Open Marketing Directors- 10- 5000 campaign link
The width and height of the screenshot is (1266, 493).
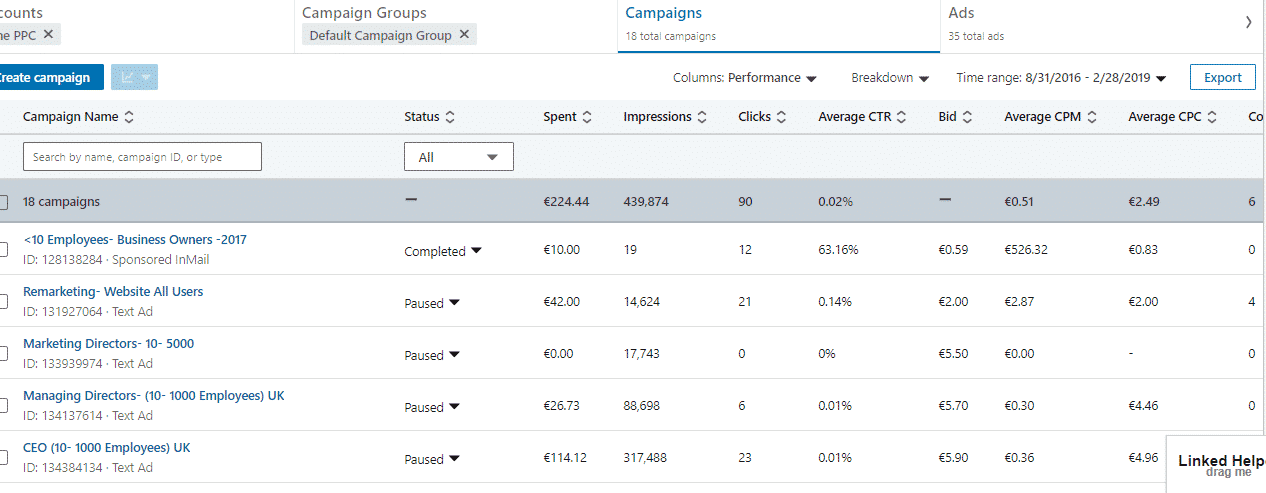108,344
